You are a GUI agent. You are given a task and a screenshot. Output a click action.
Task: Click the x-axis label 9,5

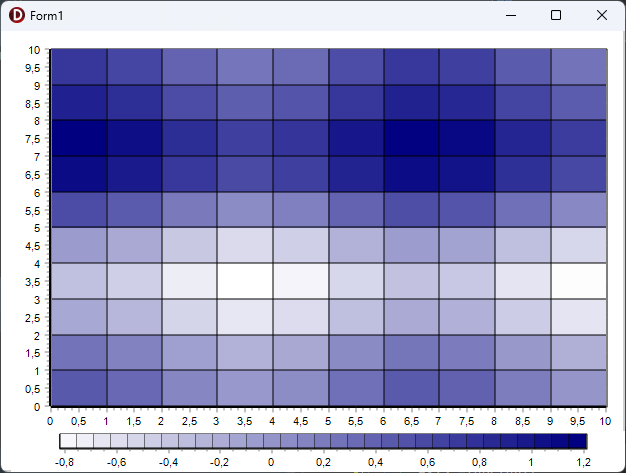coord(578,421)
